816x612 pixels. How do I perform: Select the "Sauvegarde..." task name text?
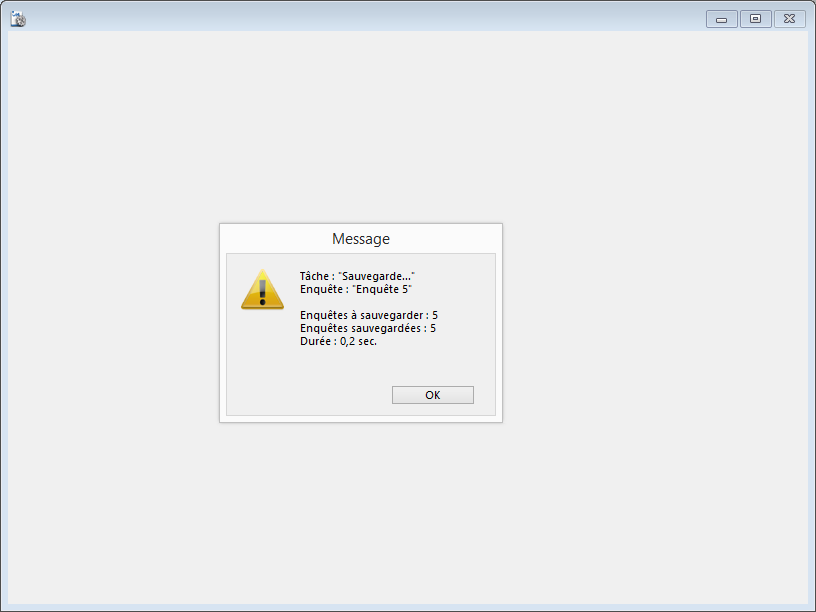point(376,276)
